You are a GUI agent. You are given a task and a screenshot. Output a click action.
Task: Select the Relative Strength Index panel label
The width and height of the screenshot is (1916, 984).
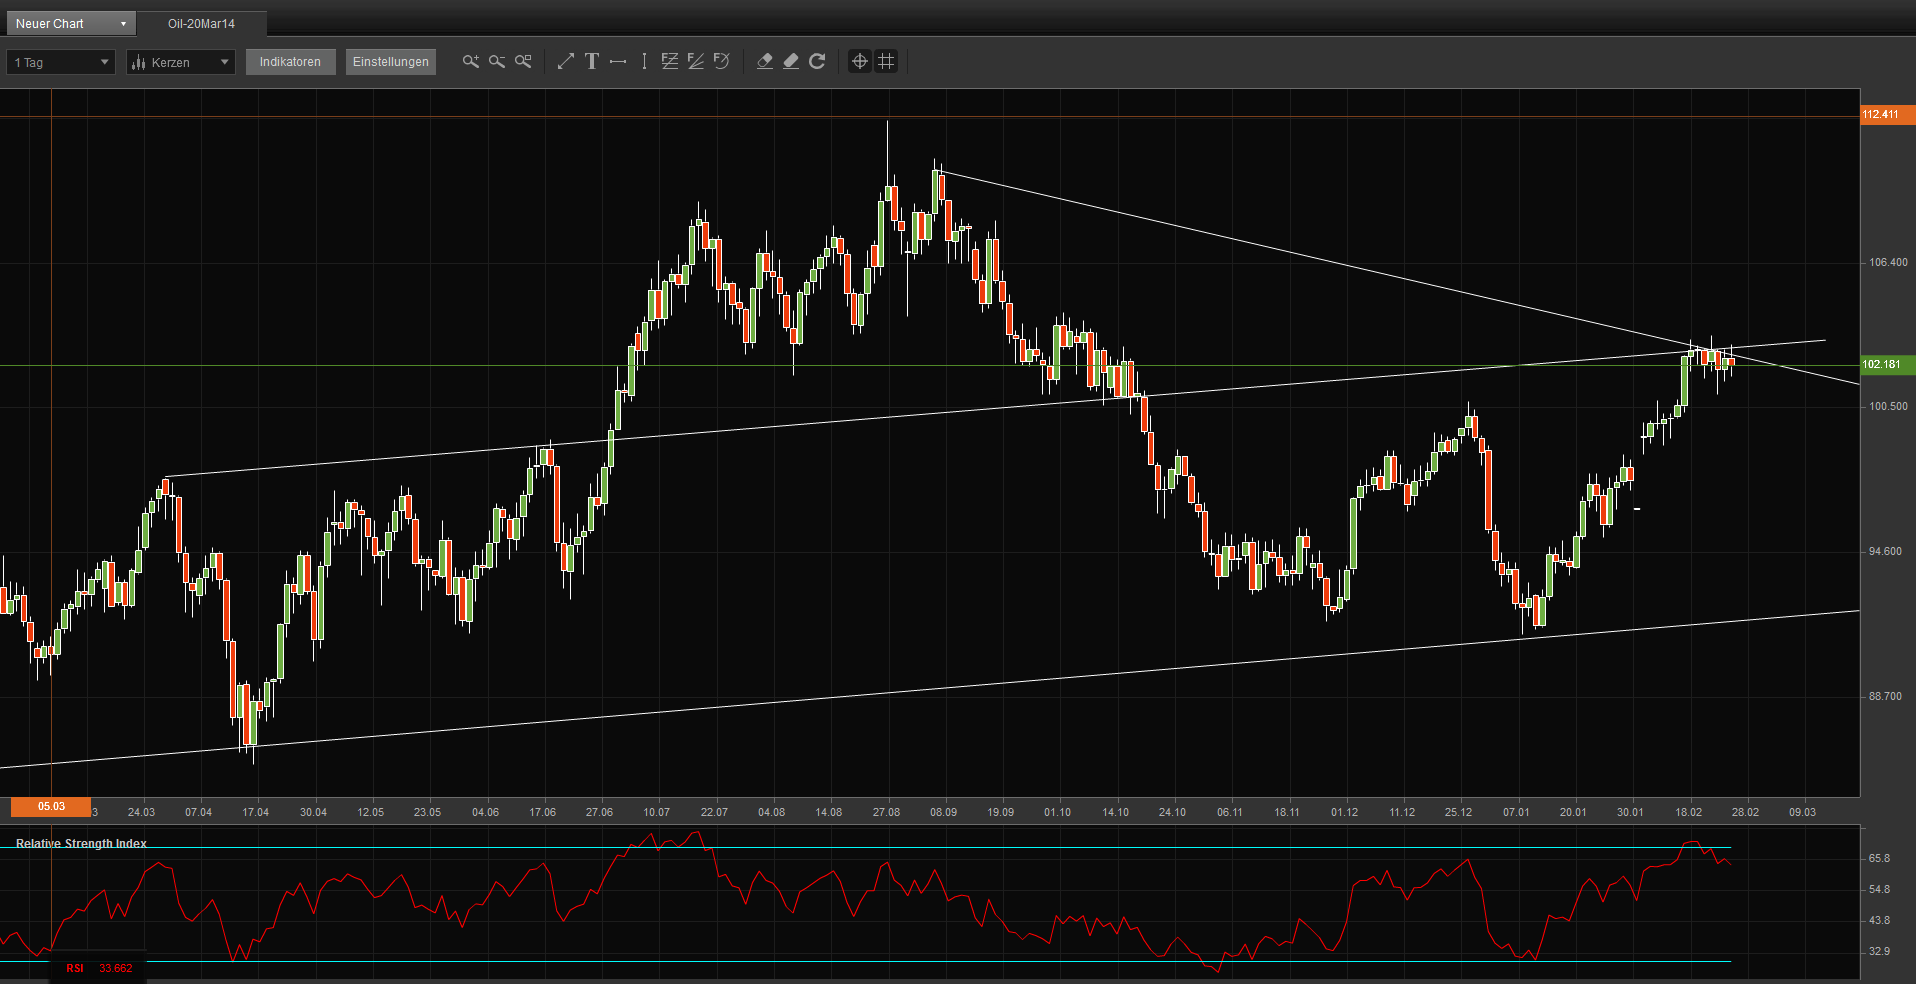tap(80, 843)
